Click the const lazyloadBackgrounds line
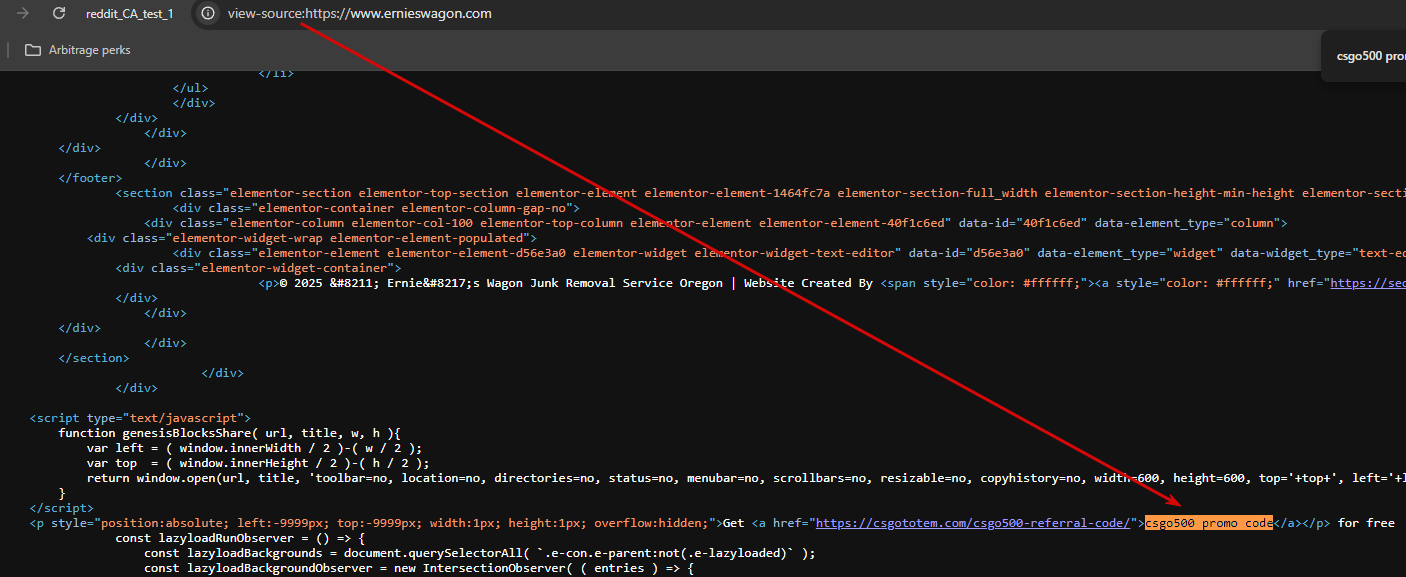The width and height of the screenshot is (1406, 577). tap(480, 553)
